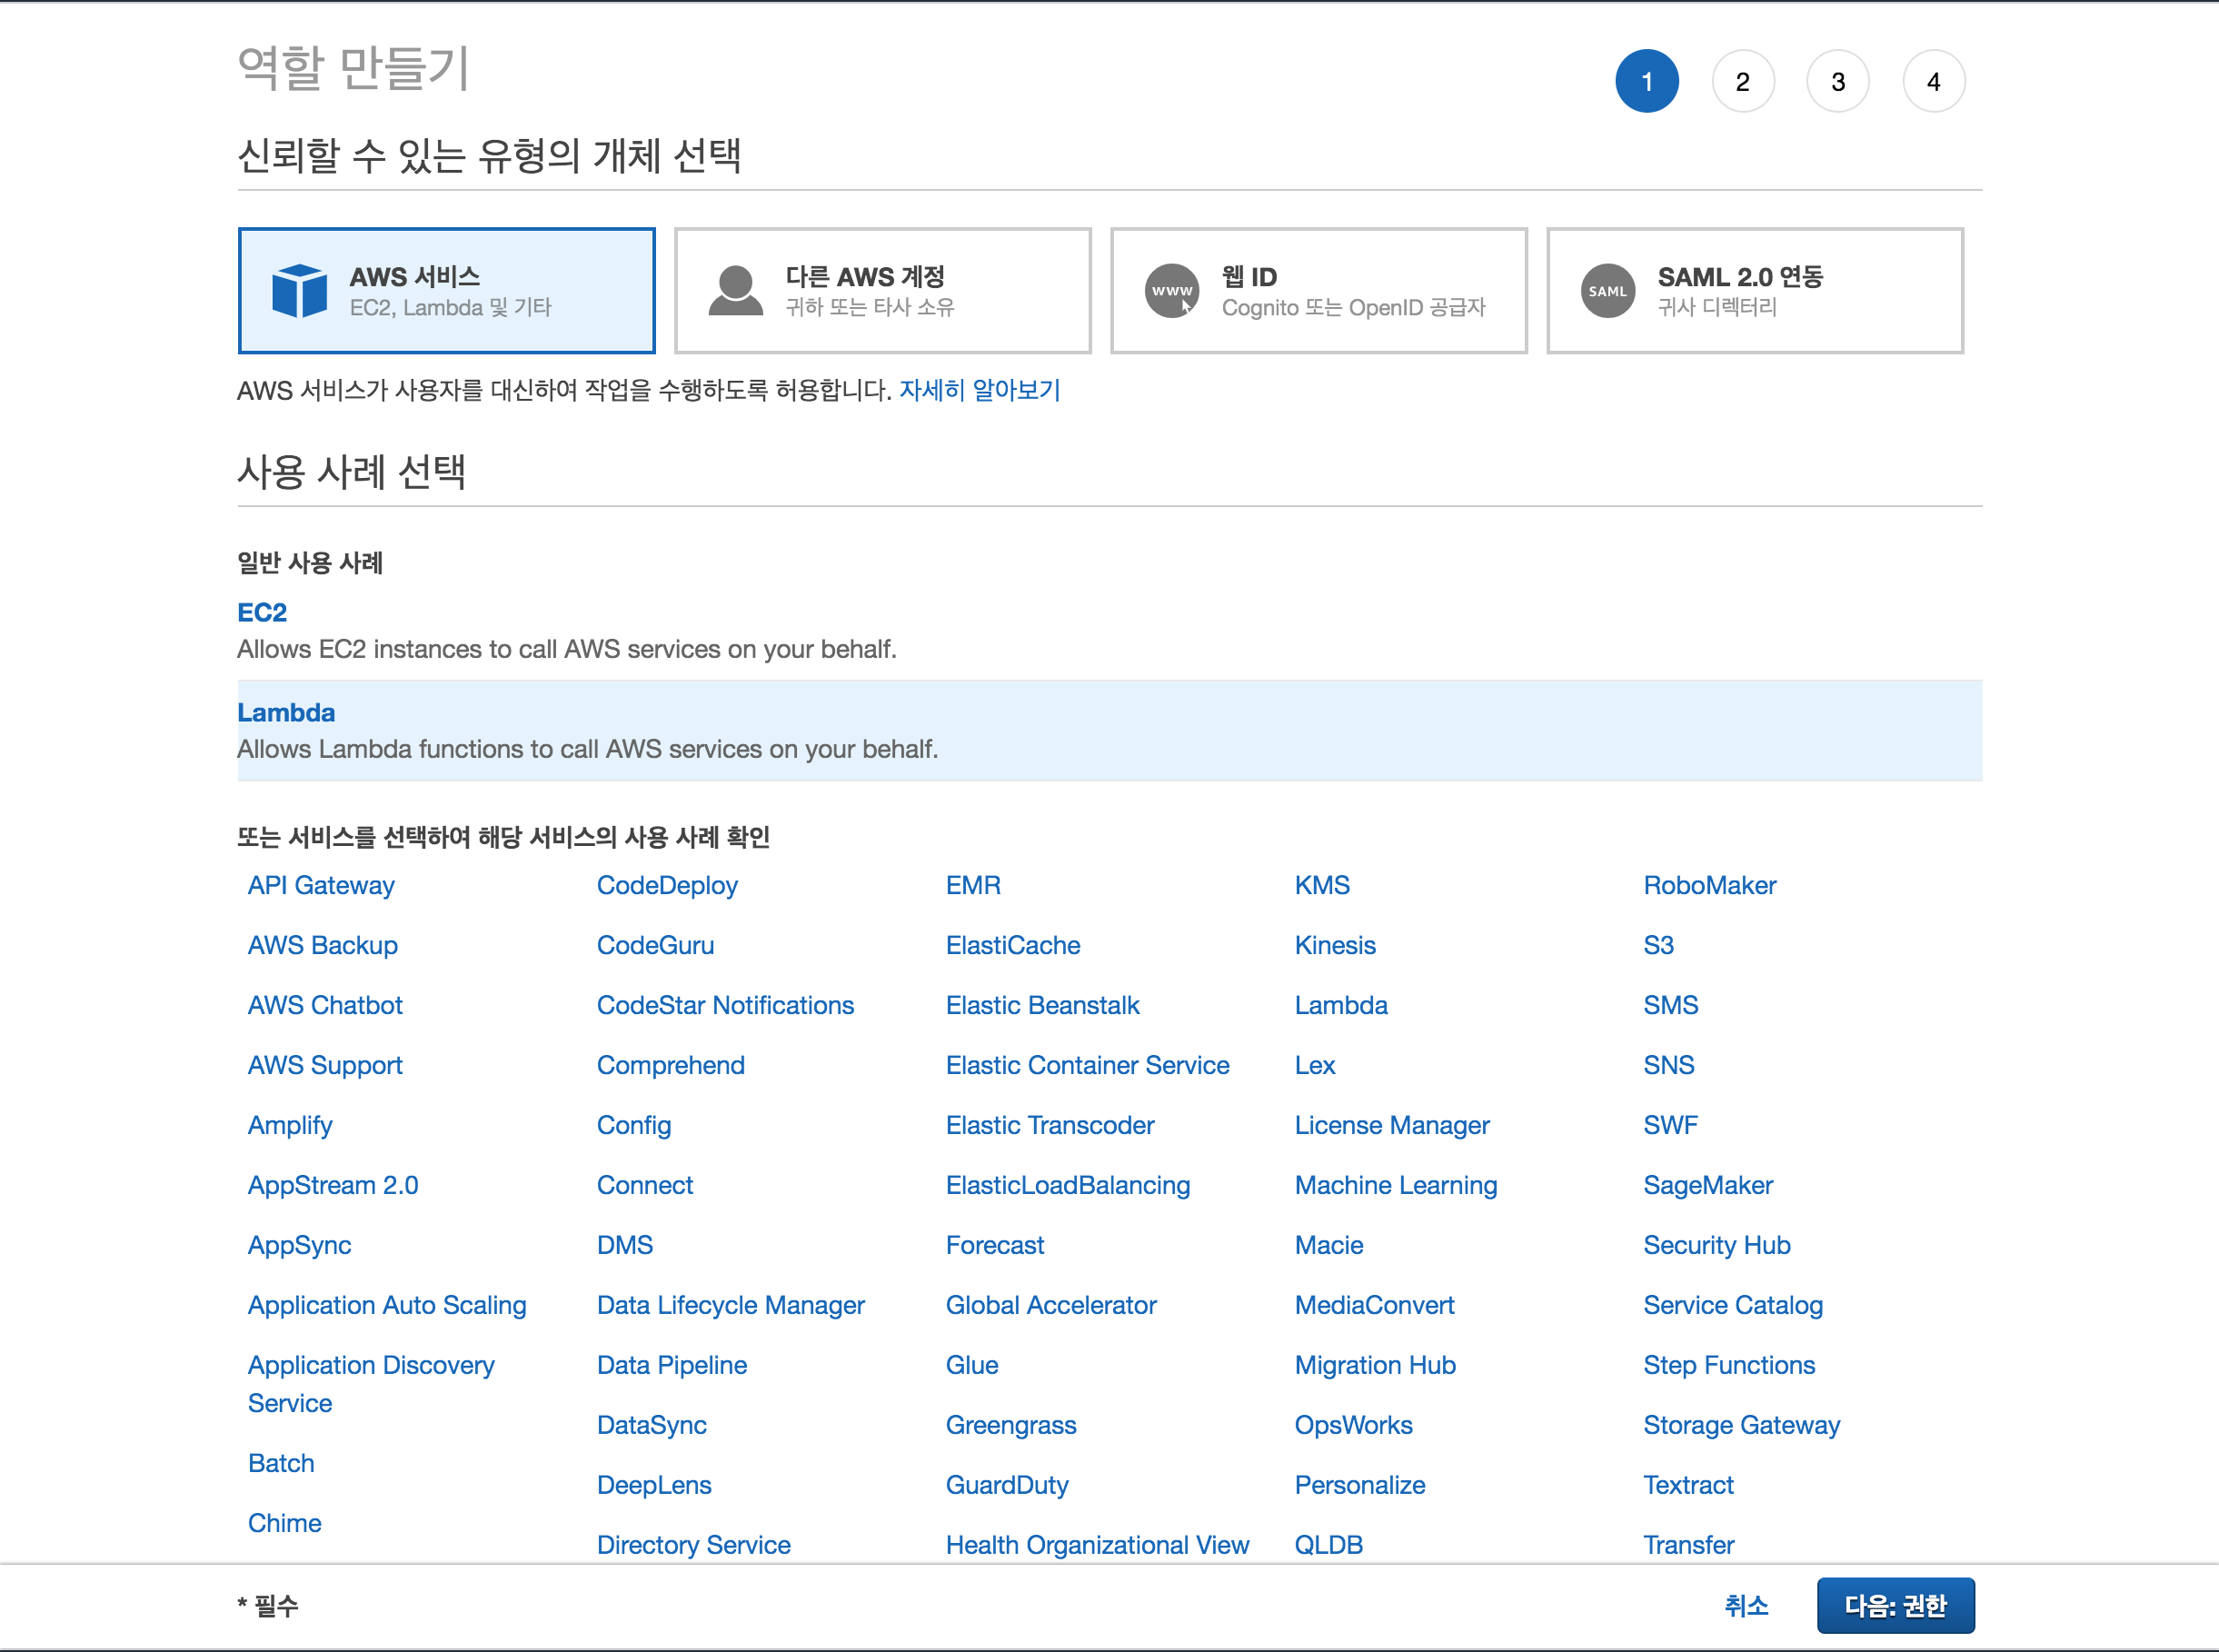
Task: Select API Gateway from service list
Action: coord(321,885)
